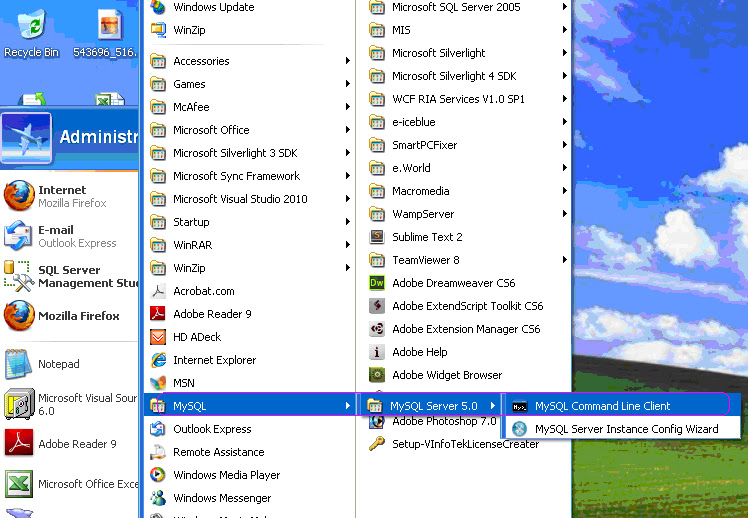Image resolution: width=748 pixels, height=518 pixels.
Task: Expand the Startup folder
Action: (x=249, y=222)
